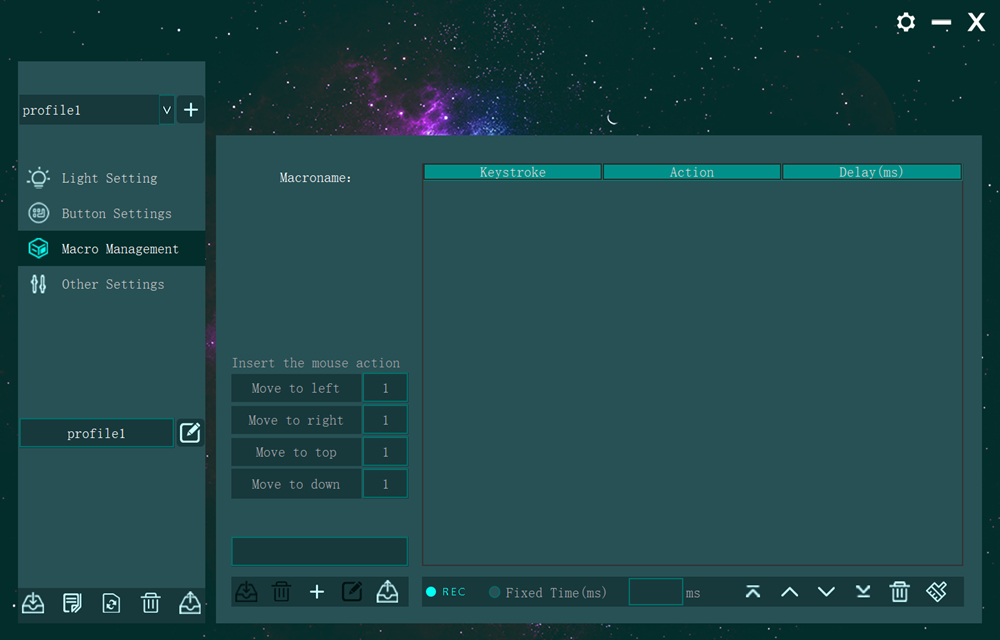Export macro using the macro panel export icon
1000x640 pixels.
click(387, 592)
